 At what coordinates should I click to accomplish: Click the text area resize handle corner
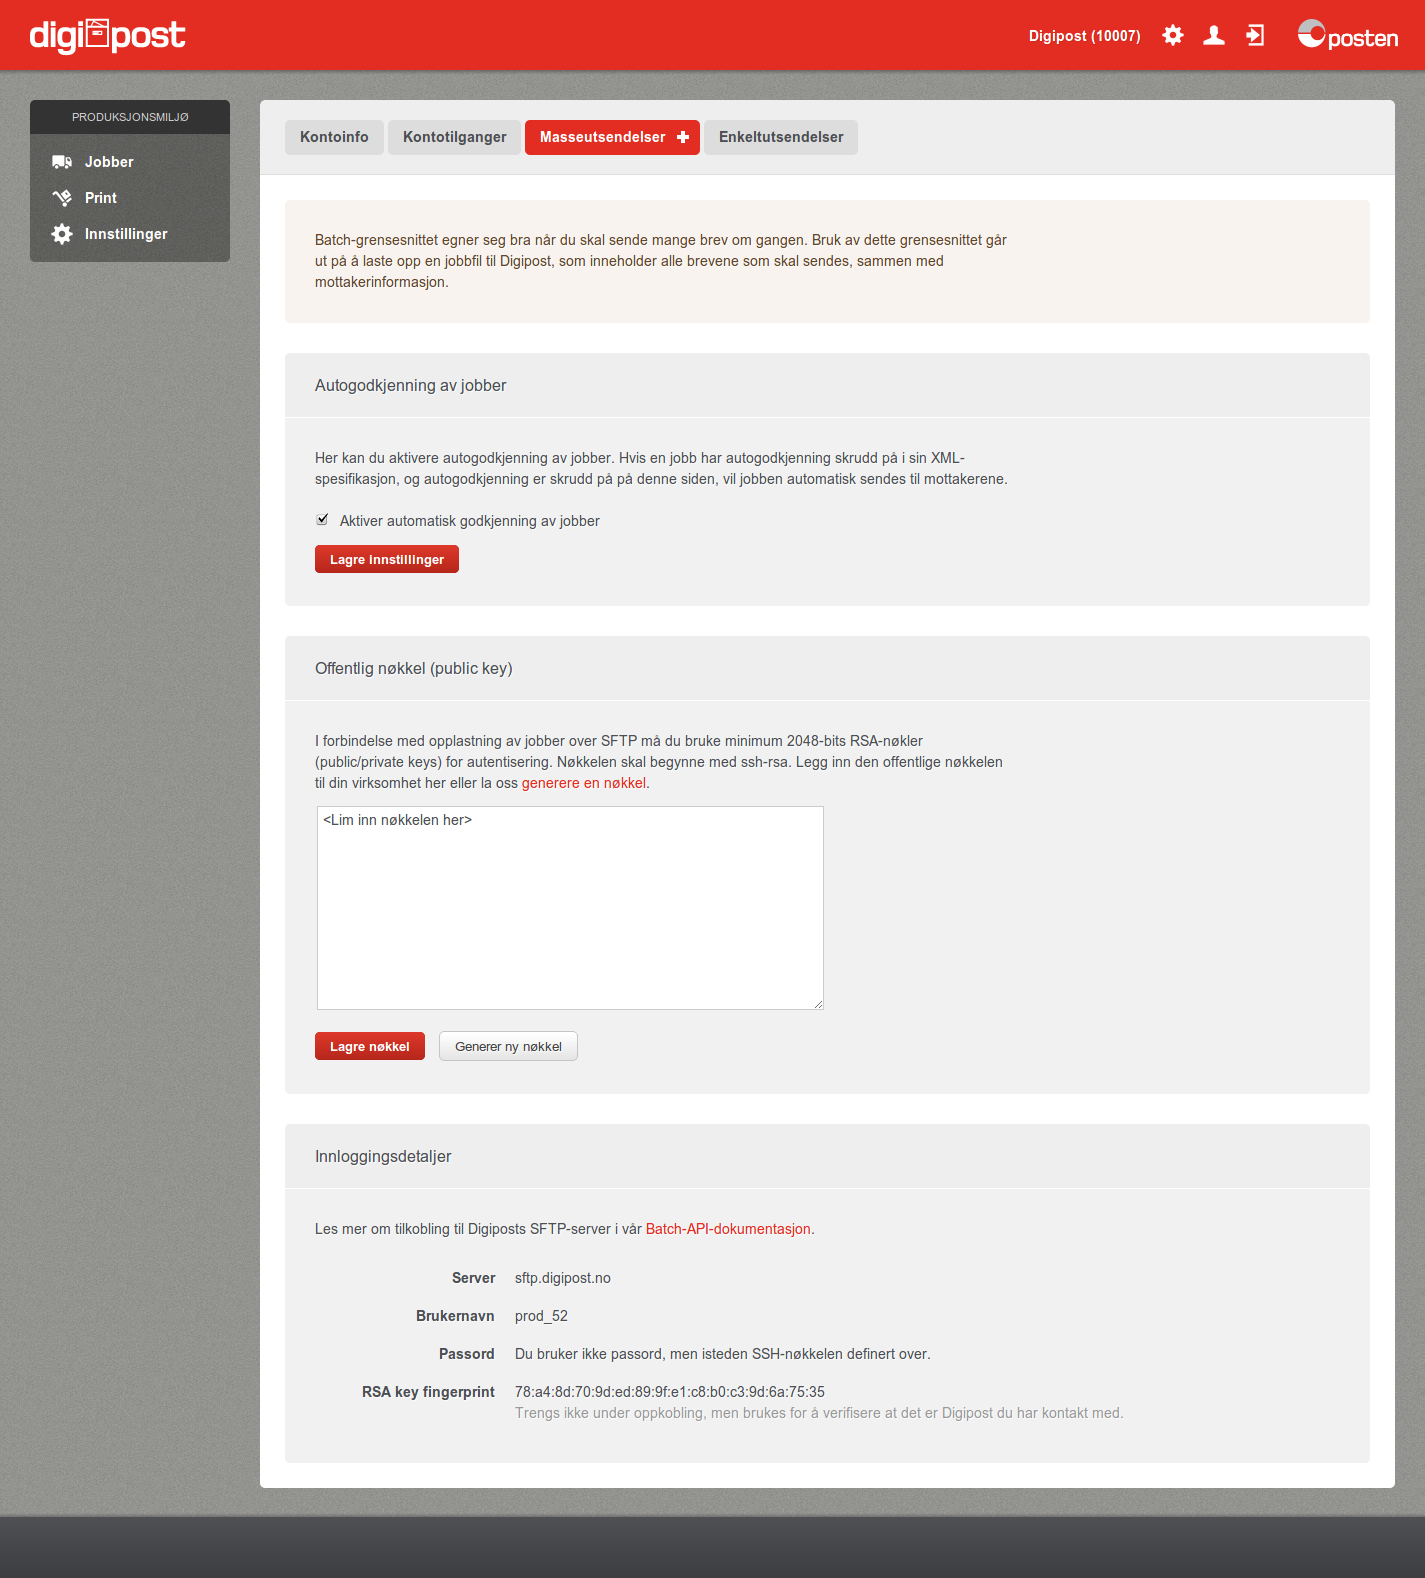(x=818, y=1004)
